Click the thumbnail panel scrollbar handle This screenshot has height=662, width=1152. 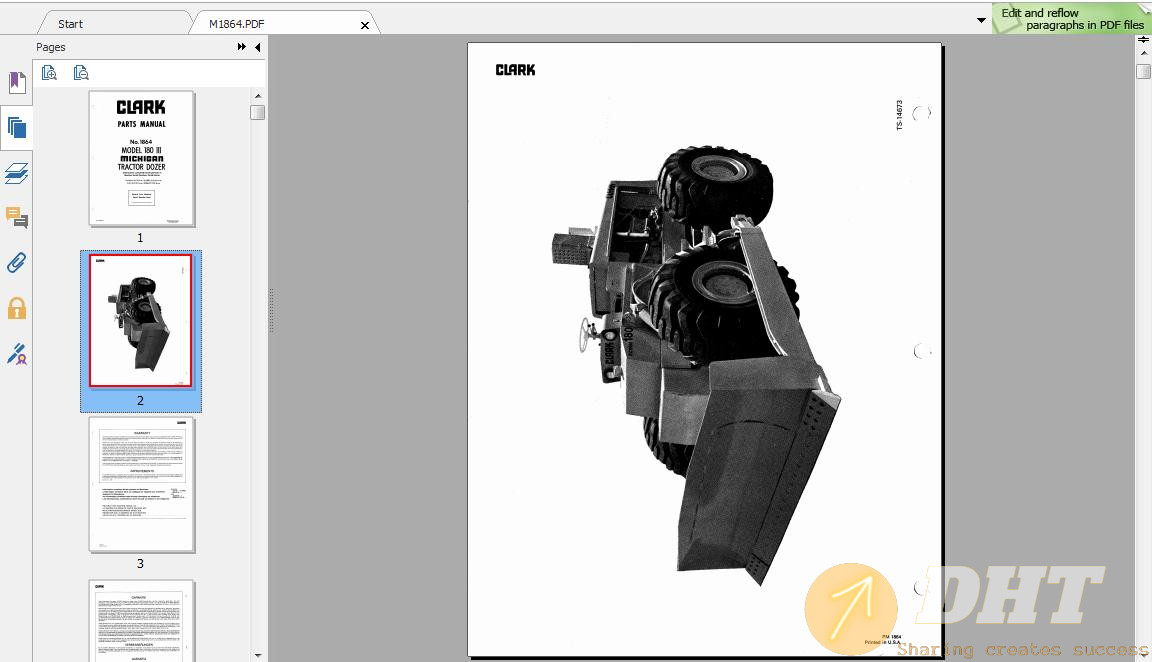pos(258,112)
